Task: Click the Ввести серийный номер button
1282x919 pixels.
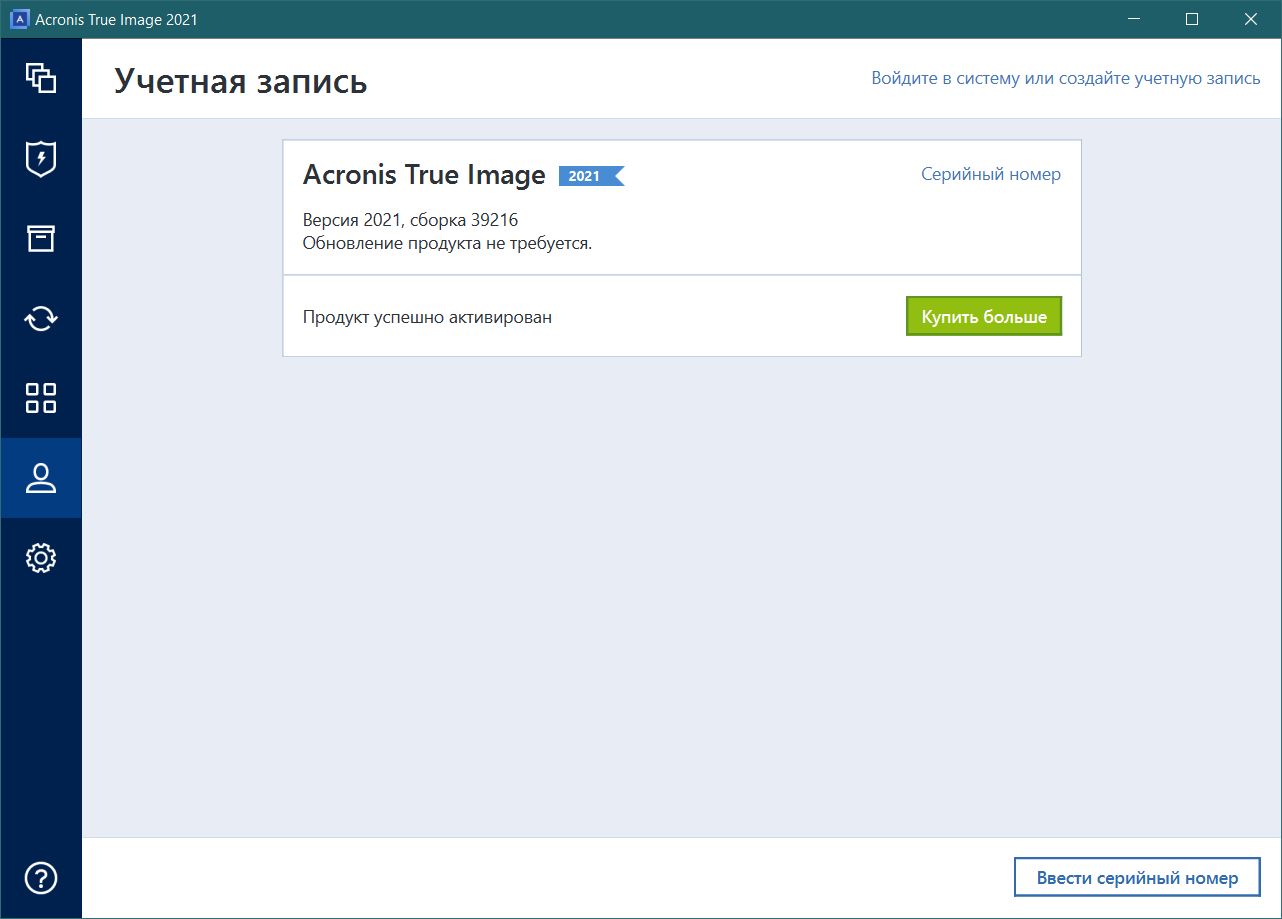Action: (1137, 878)
